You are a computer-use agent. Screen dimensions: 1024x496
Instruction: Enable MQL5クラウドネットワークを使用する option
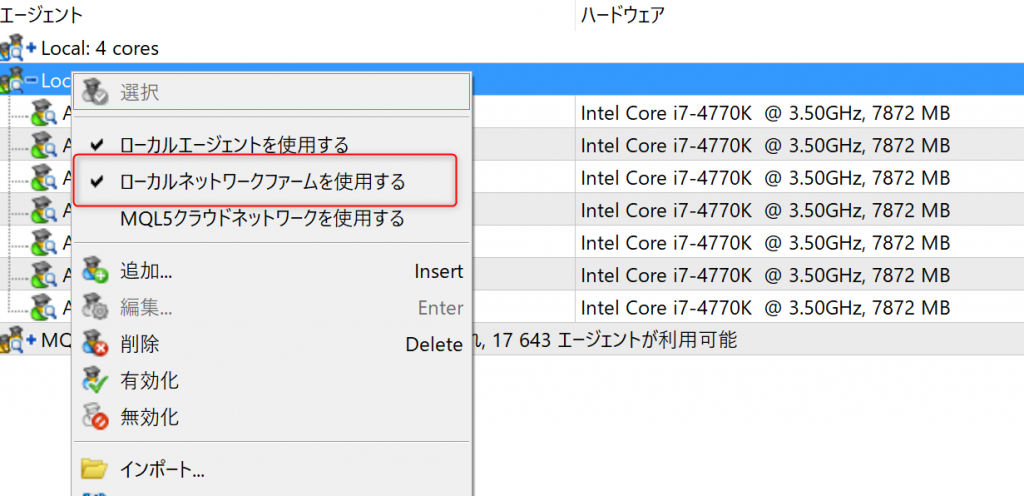click(x=262, y=218)
